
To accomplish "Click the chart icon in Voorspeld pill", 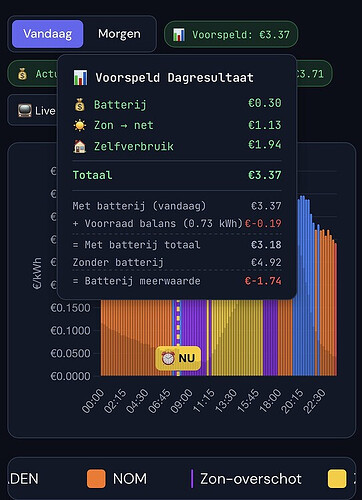I will pos(179,35).
